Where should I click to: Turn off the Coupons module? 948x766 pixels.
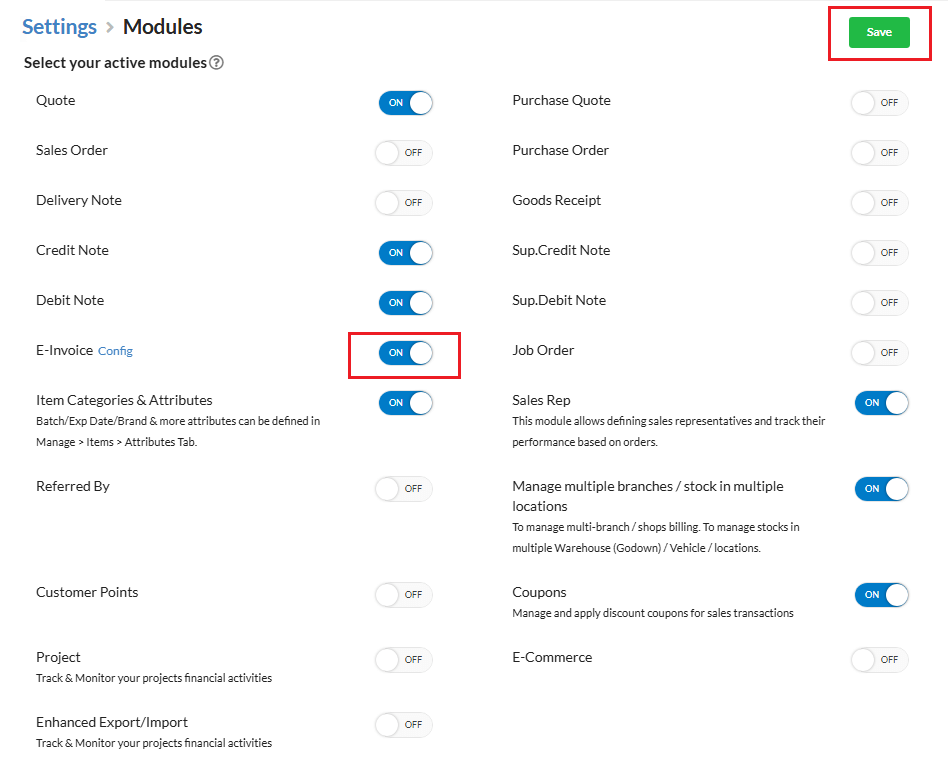point(881,594)
